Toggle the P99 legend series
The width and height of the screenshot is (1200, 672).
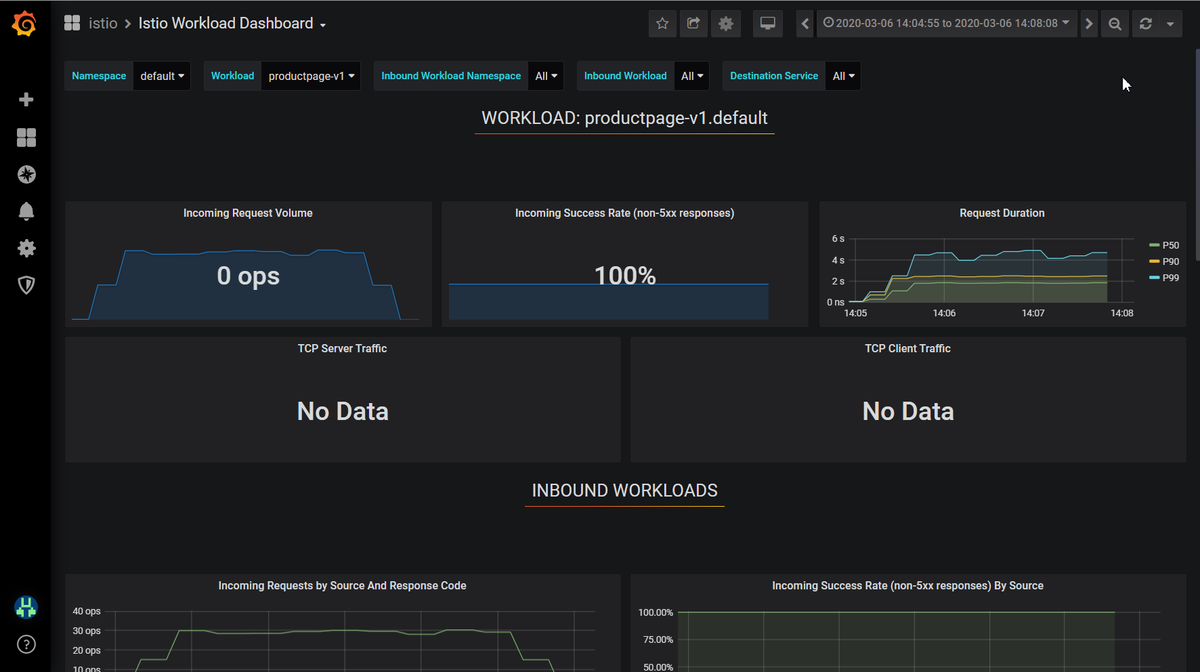point(1164,277)
